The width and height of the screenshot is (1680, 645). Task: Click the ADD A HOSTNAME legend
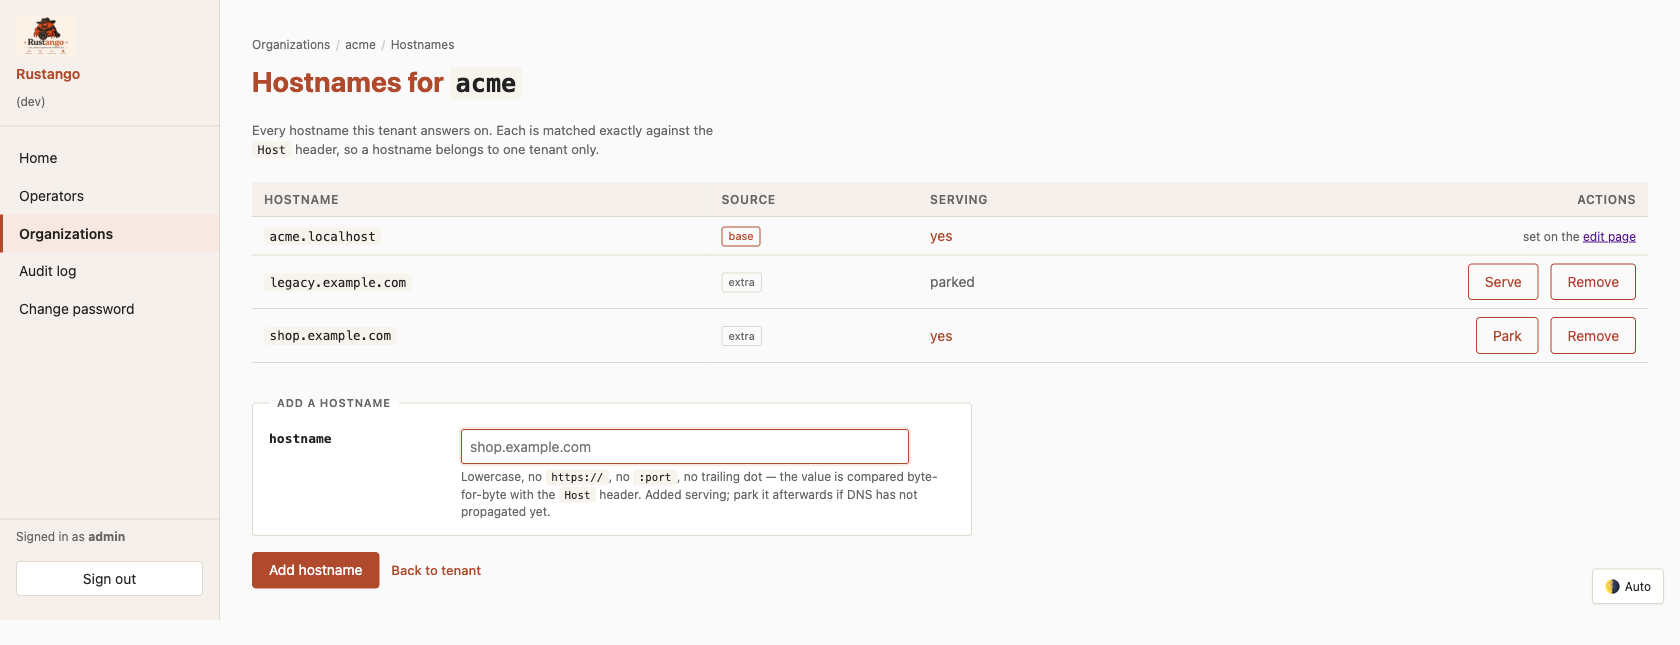(333, 404)
